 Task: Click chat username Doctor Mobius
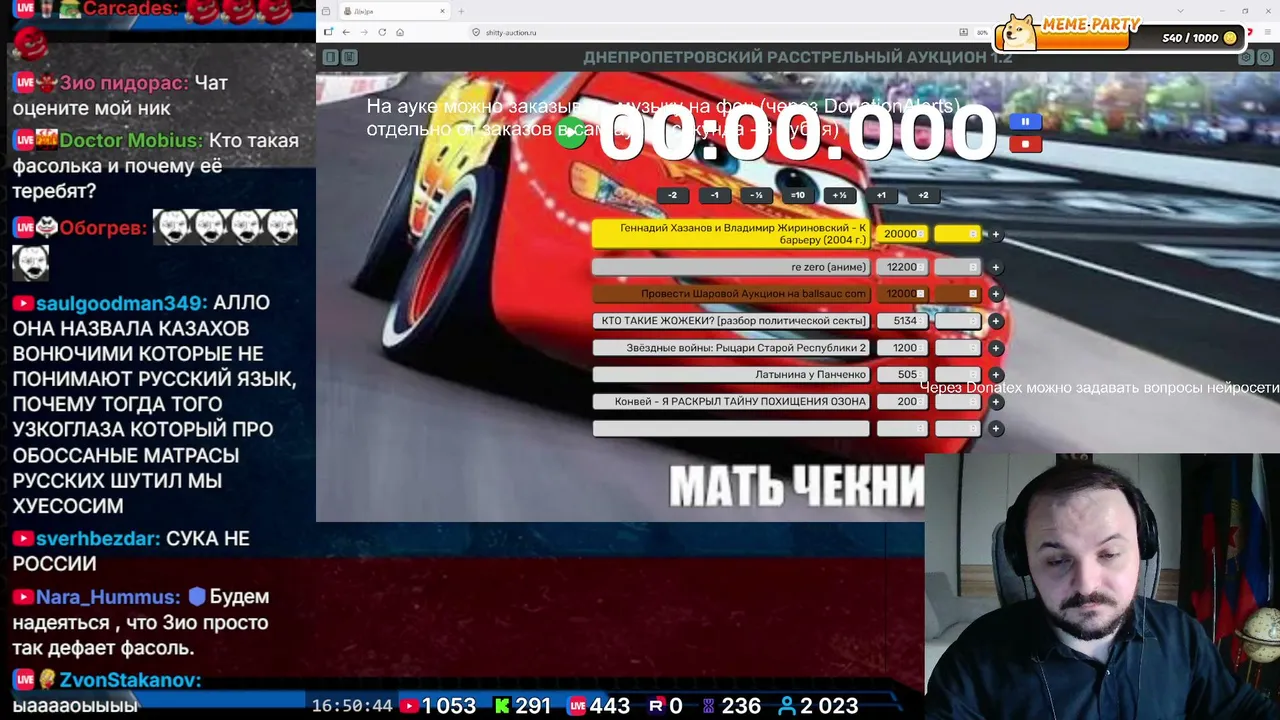[x=130, y=141]
